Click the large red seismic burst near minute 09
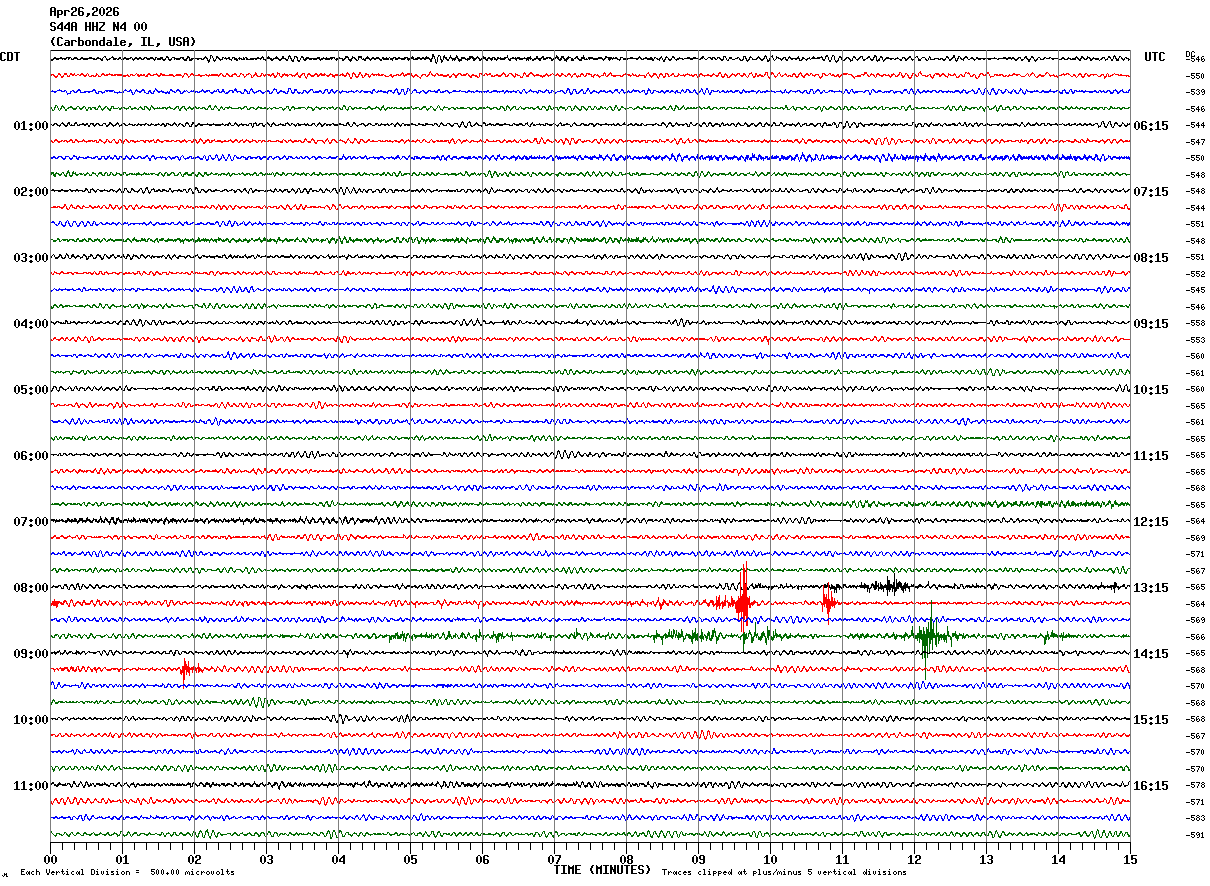 [x=742, y=602]
